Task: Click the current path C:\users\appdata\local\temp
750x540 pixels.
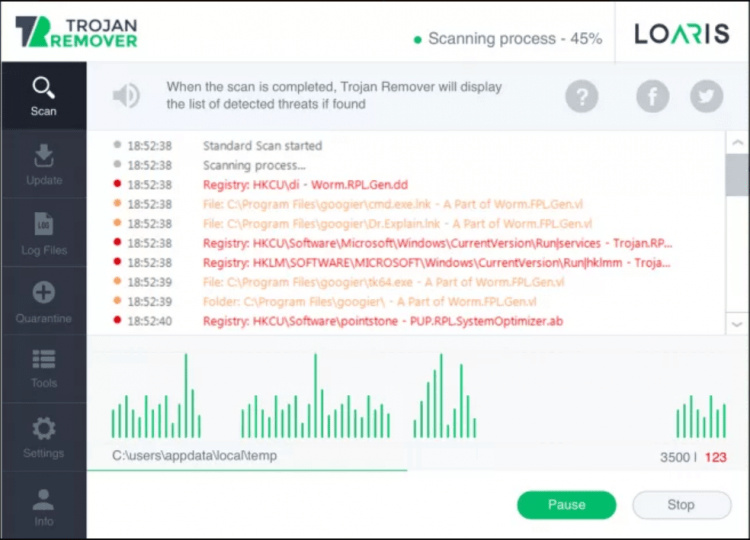Action: pos(194,455)
